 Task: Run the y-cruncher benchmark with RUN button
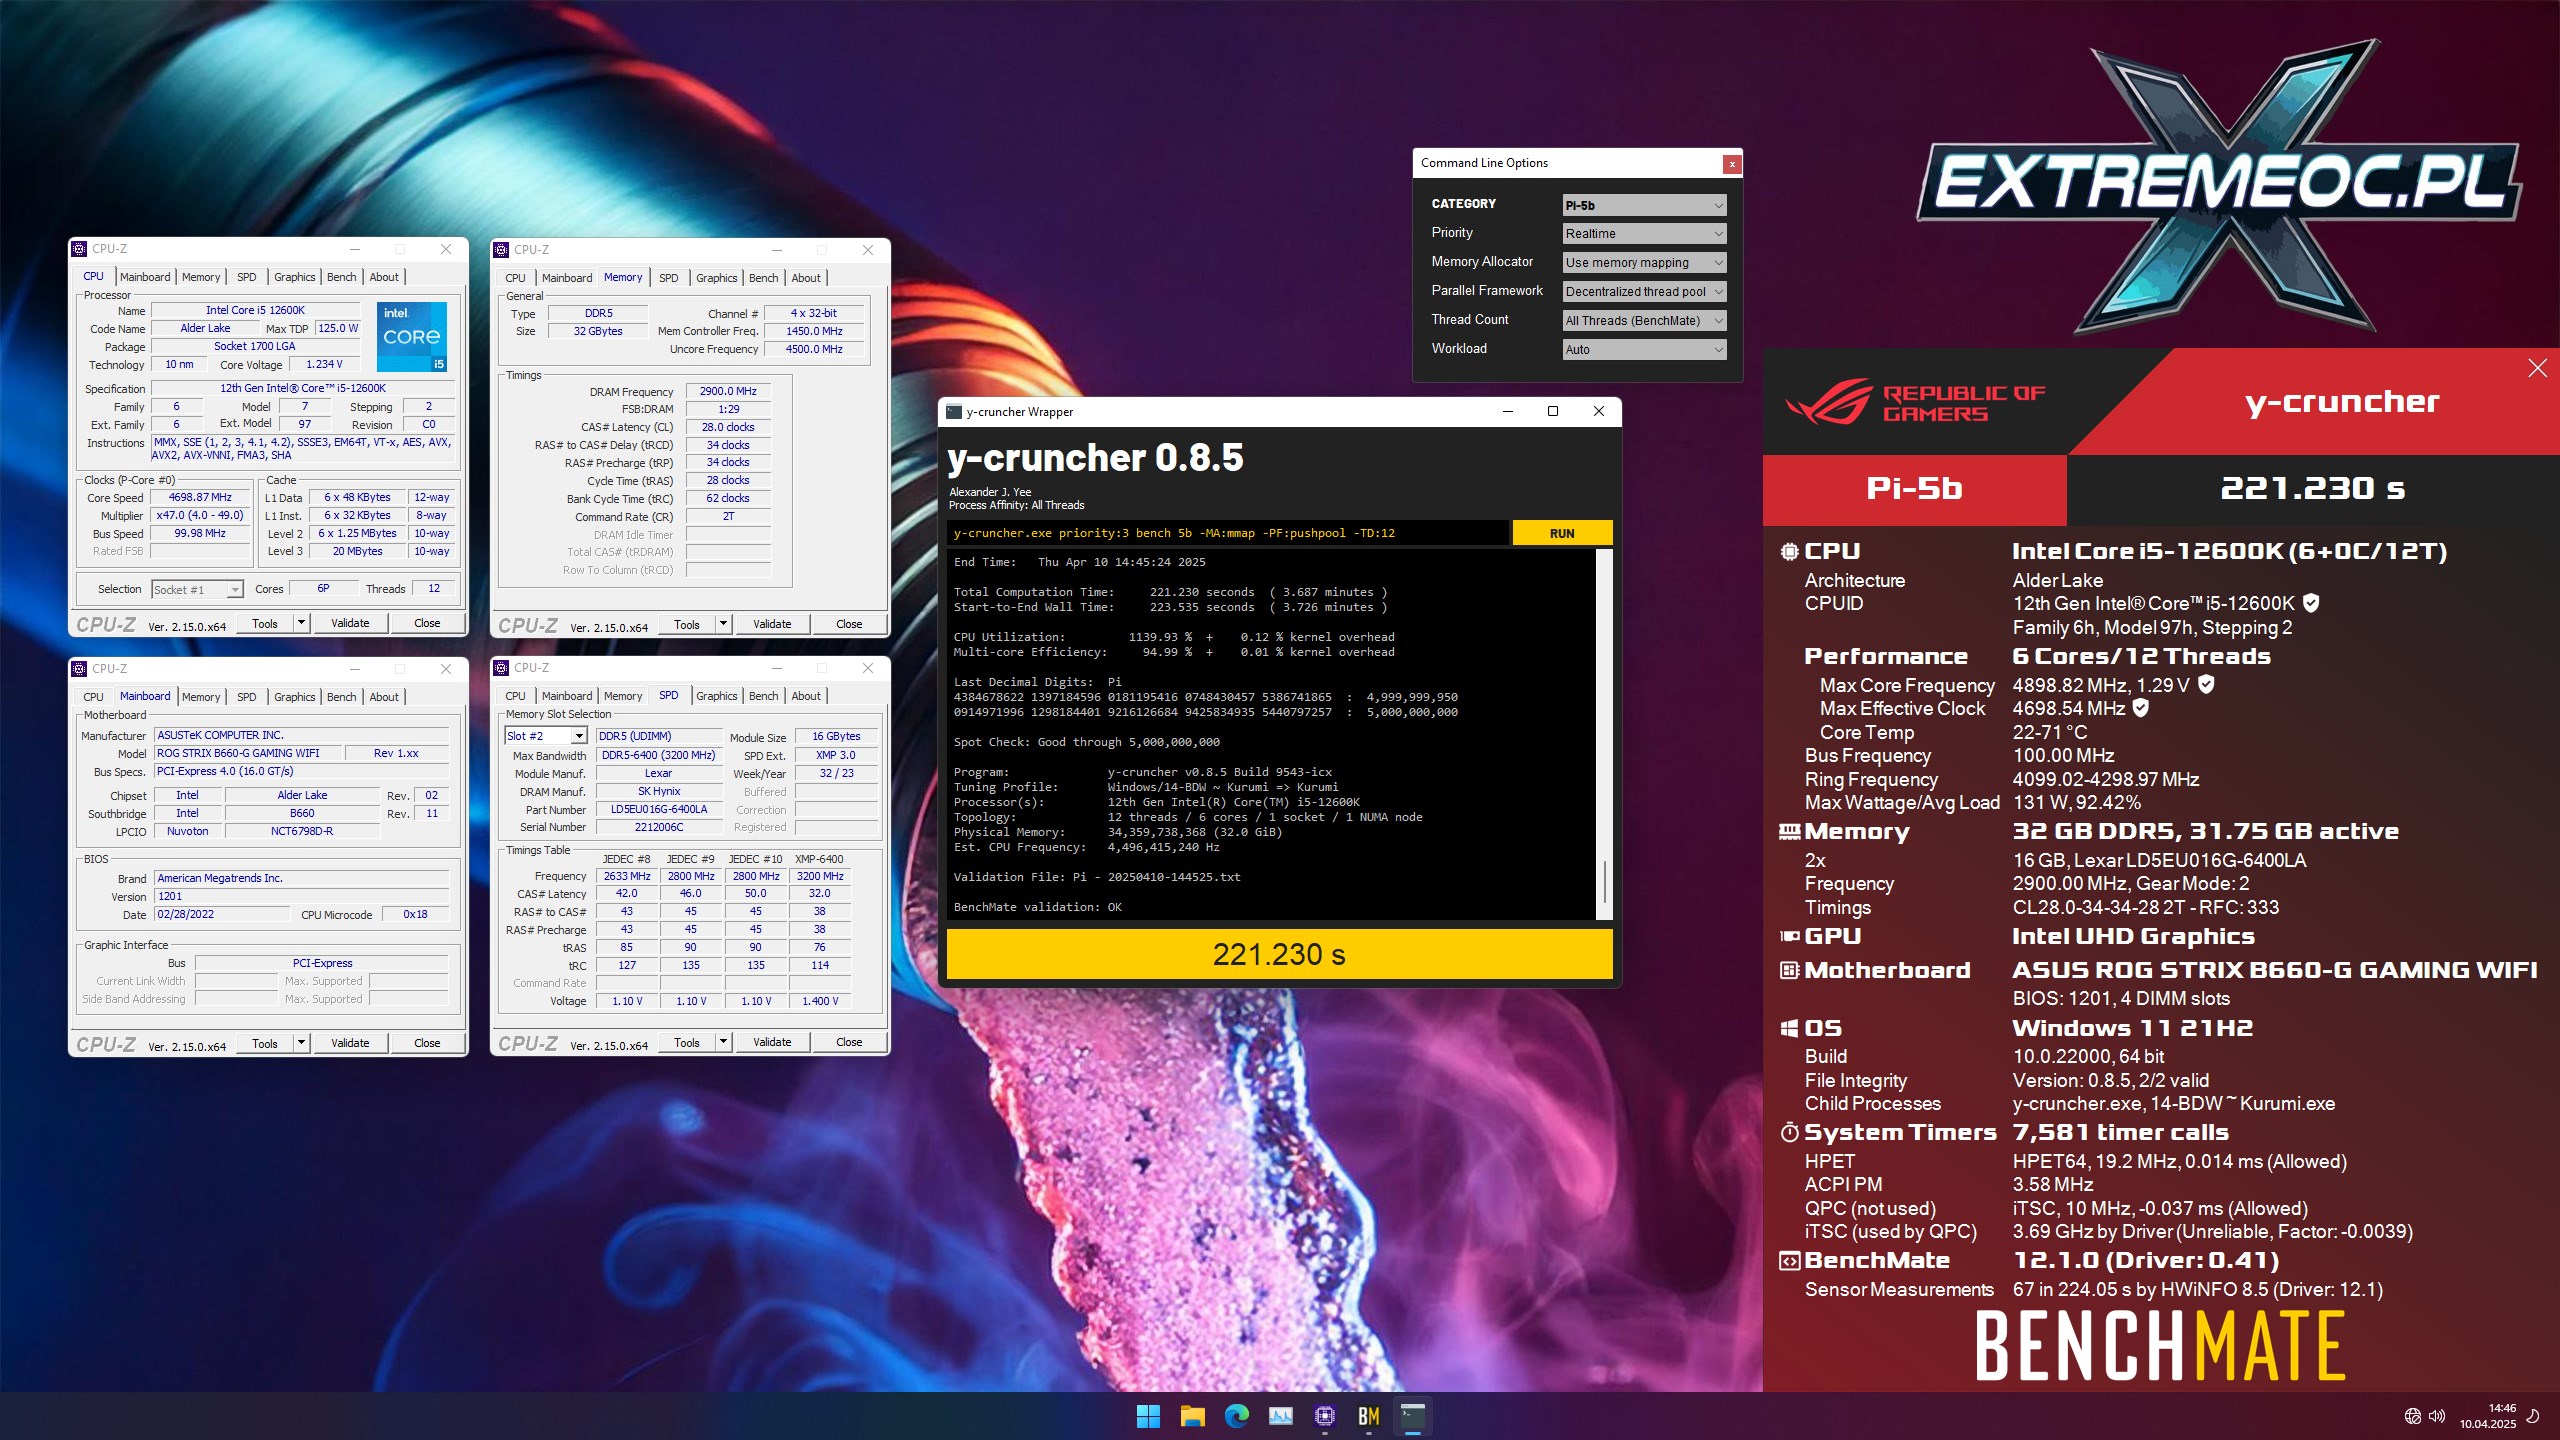coord(1562,533)
